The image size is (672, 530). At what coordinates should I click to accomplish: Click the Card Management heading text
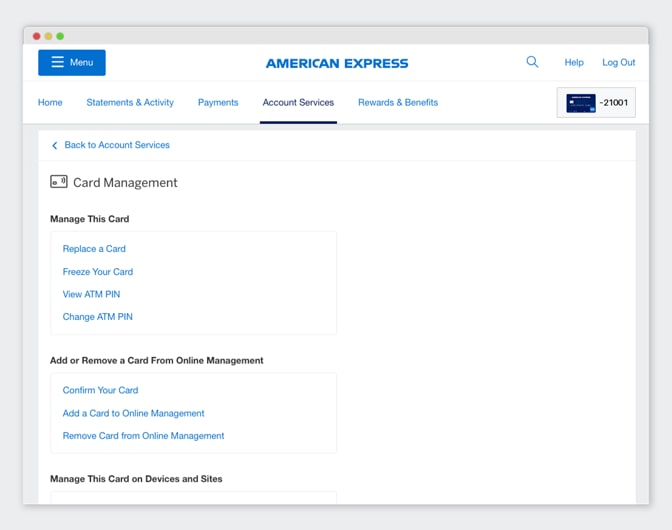point(125,183)
